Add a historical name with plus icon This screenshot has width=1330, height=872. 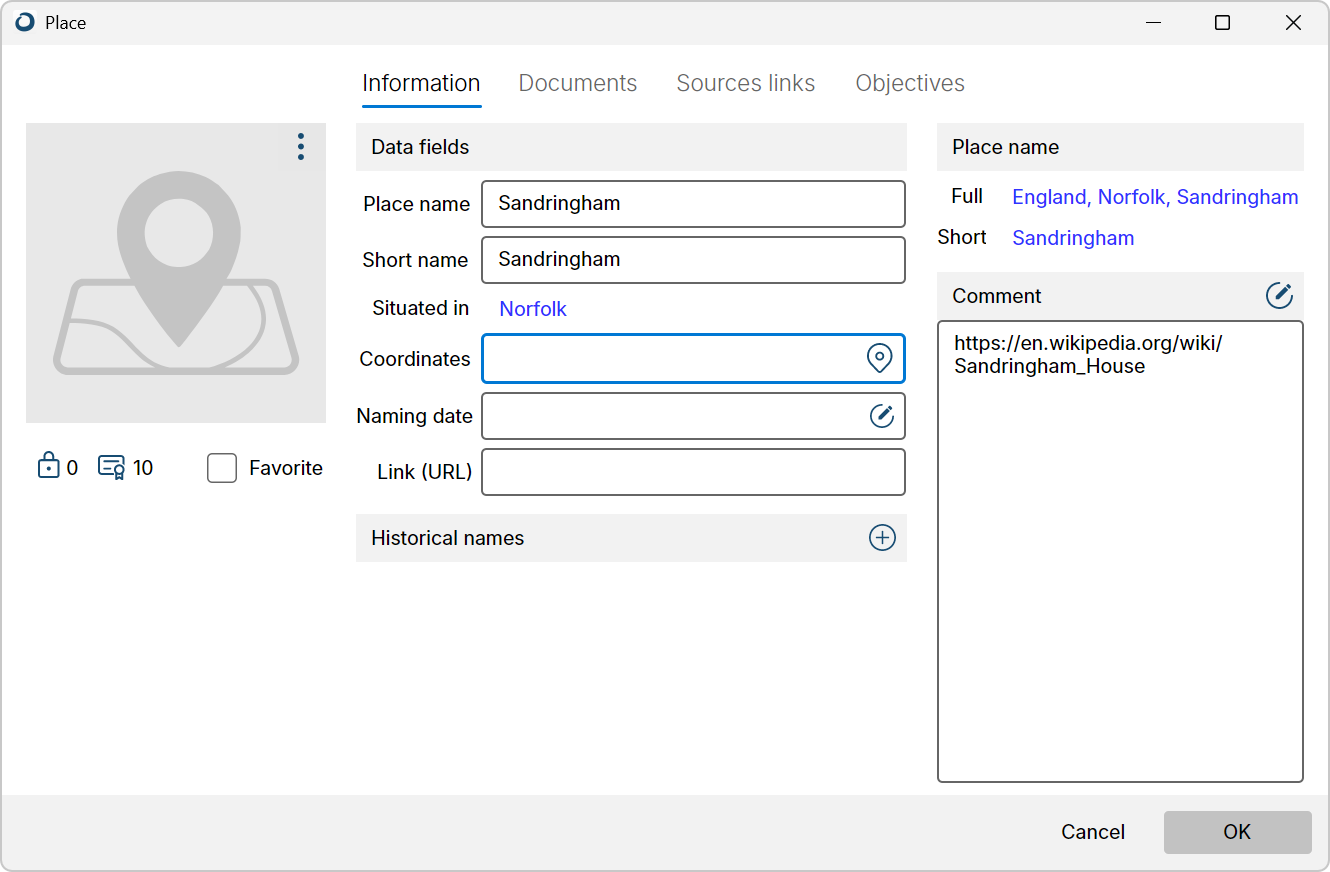882,538
